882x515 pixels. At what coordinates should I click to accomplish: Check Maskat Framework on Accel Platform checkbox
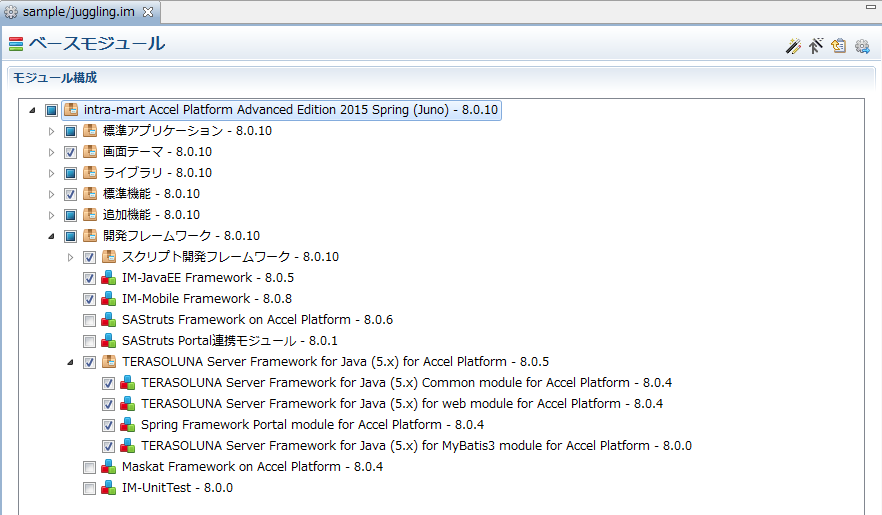89,467
